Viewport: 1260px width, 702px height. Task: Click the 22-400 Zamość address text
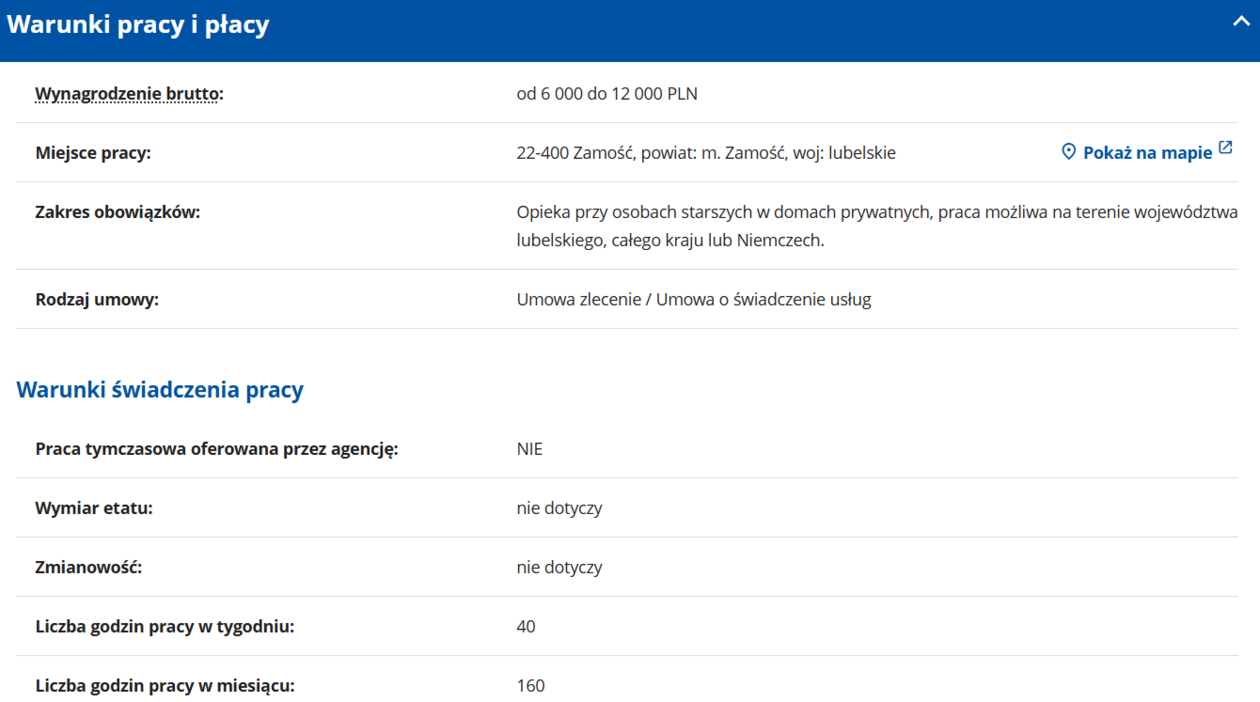coord(705,153)
